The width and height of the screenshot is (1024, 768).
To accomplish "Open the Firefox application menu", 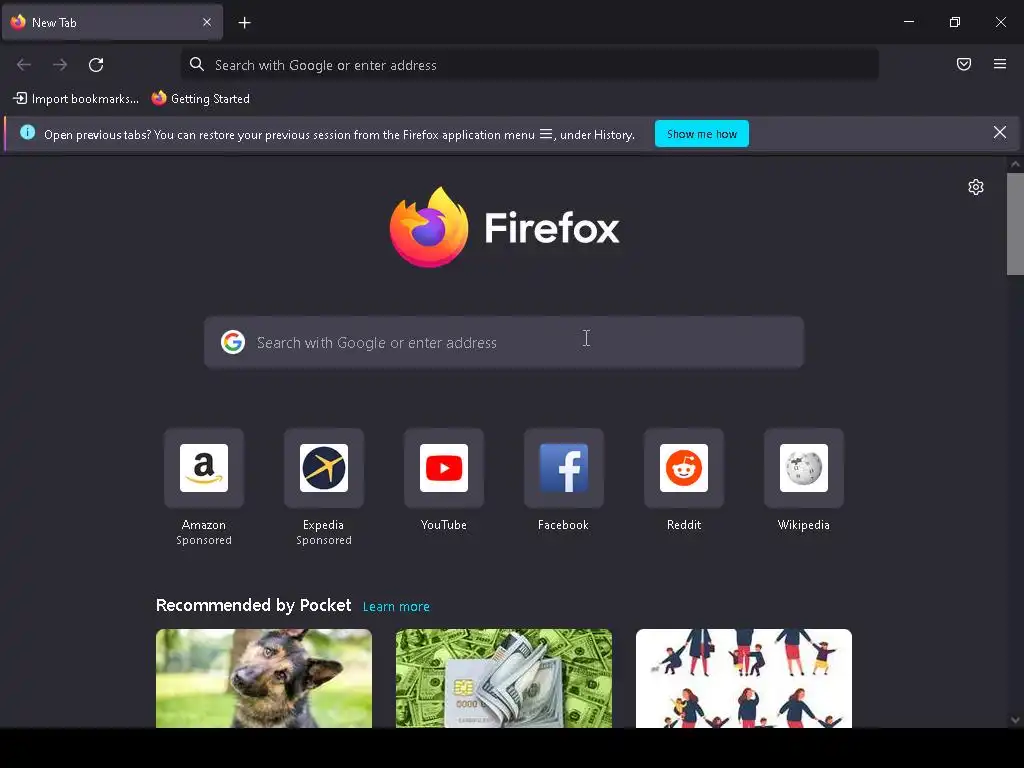I will coord(1000,64).
